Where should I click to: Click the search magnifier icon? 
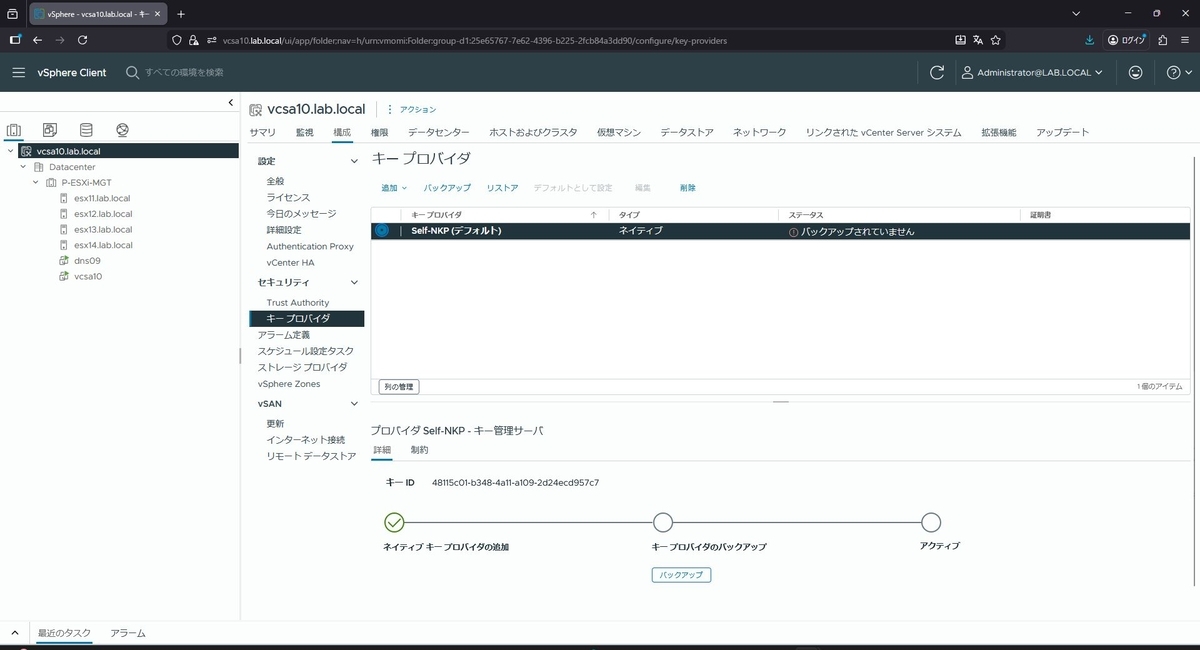[x=132, y=72]
